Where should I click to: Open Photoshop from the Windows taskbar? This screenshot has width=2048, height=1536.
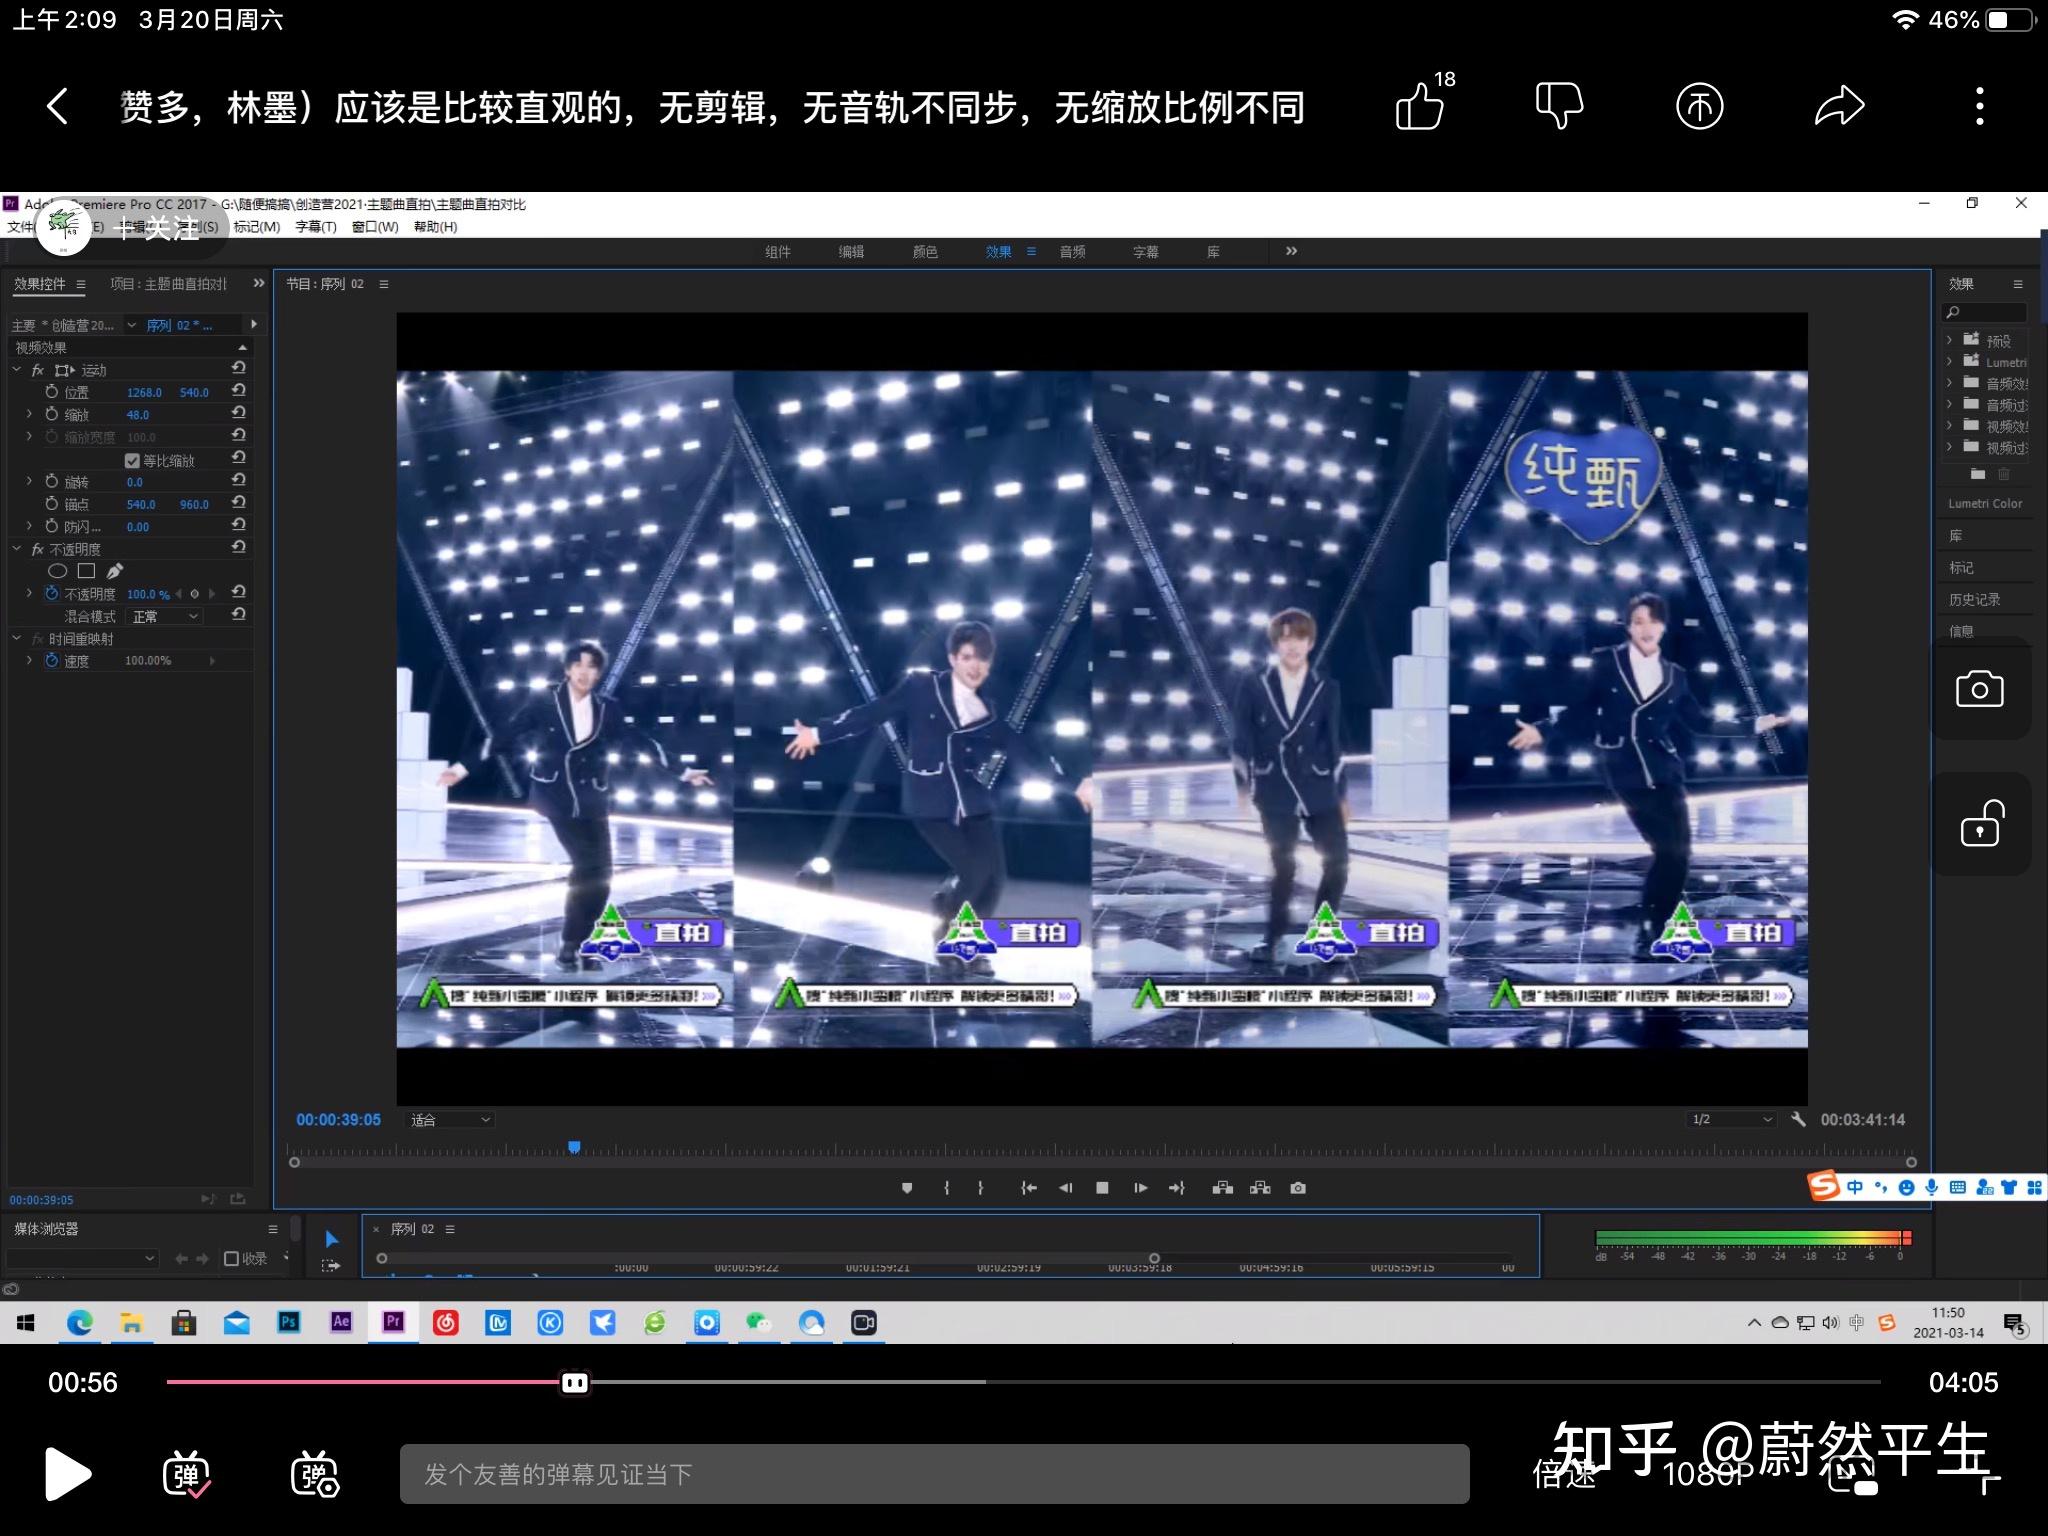point(289,1322)
